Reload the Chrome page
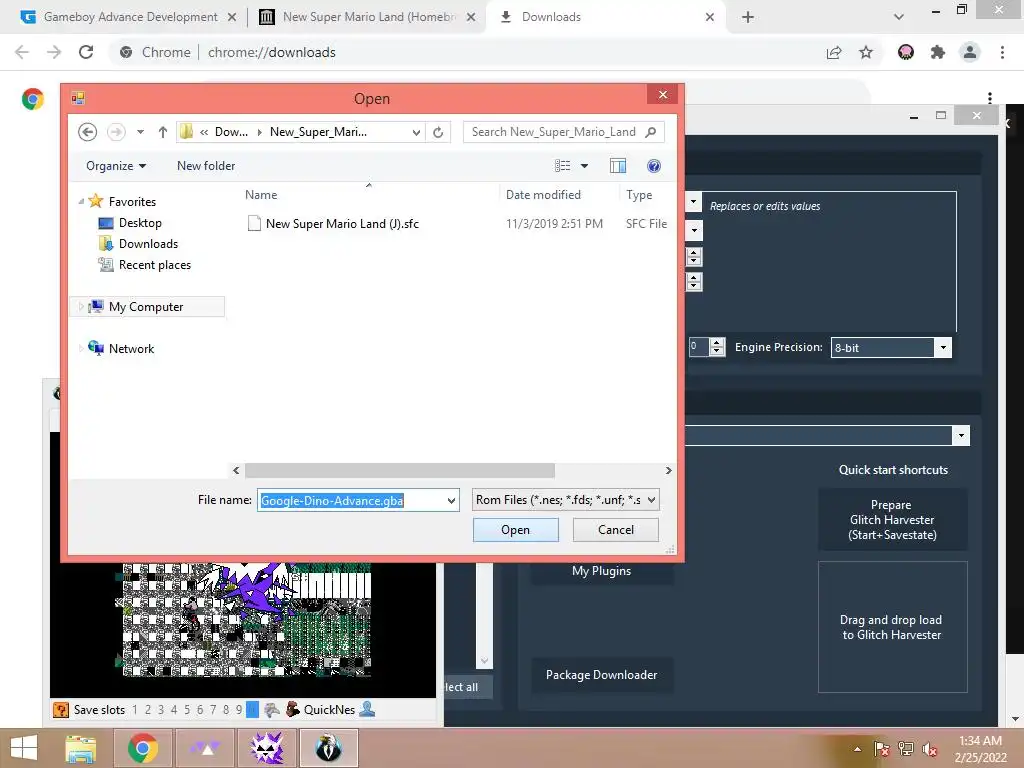Viewport: 1024px width, 768px height. 86,52
